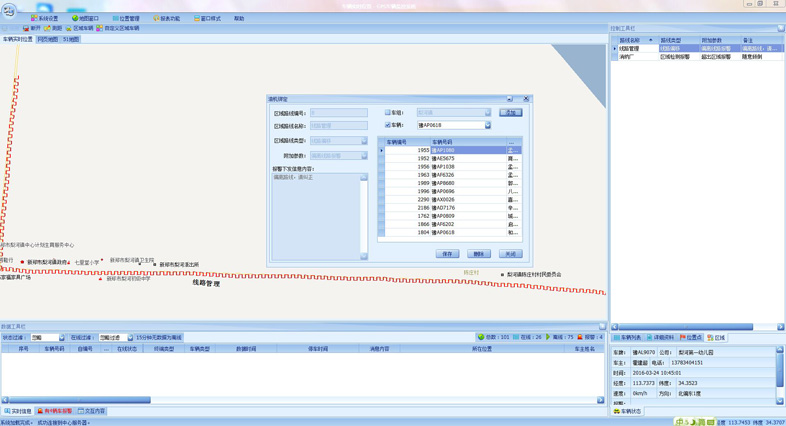Open the 报表功能 menu

pos(167,18)
